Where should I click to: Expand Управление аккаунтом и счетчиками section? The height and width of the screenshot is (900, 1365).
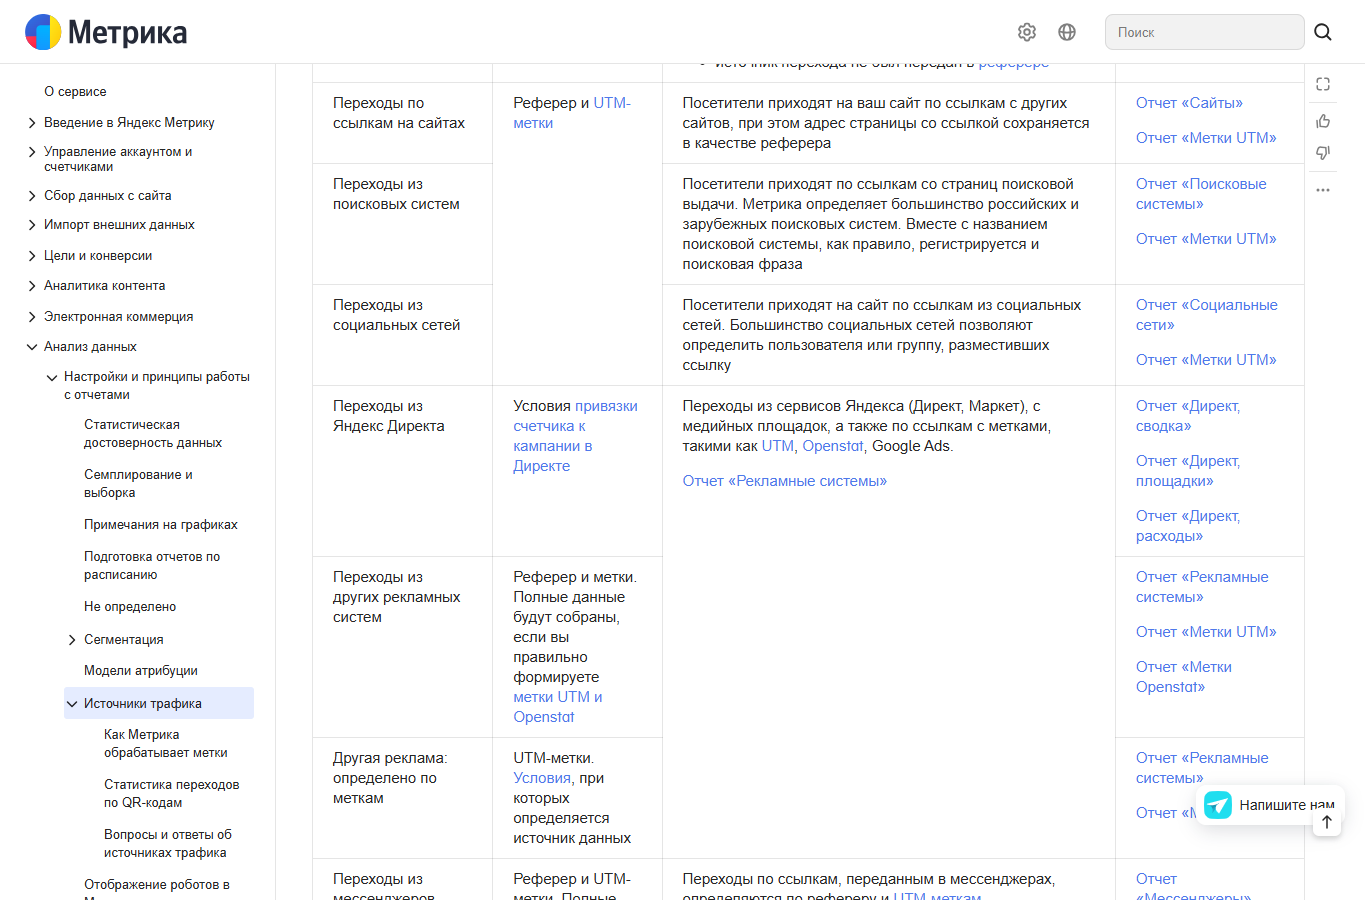(x=32, y=152)
